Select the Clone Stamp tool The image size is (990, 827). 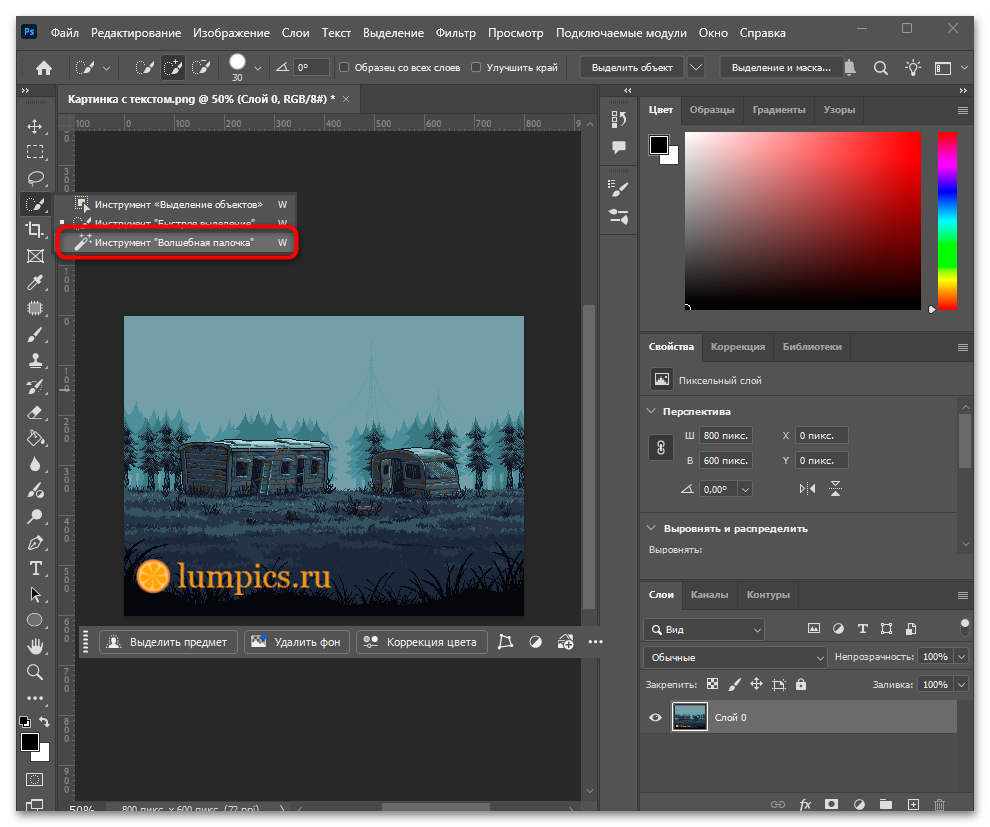click(35, 360)
